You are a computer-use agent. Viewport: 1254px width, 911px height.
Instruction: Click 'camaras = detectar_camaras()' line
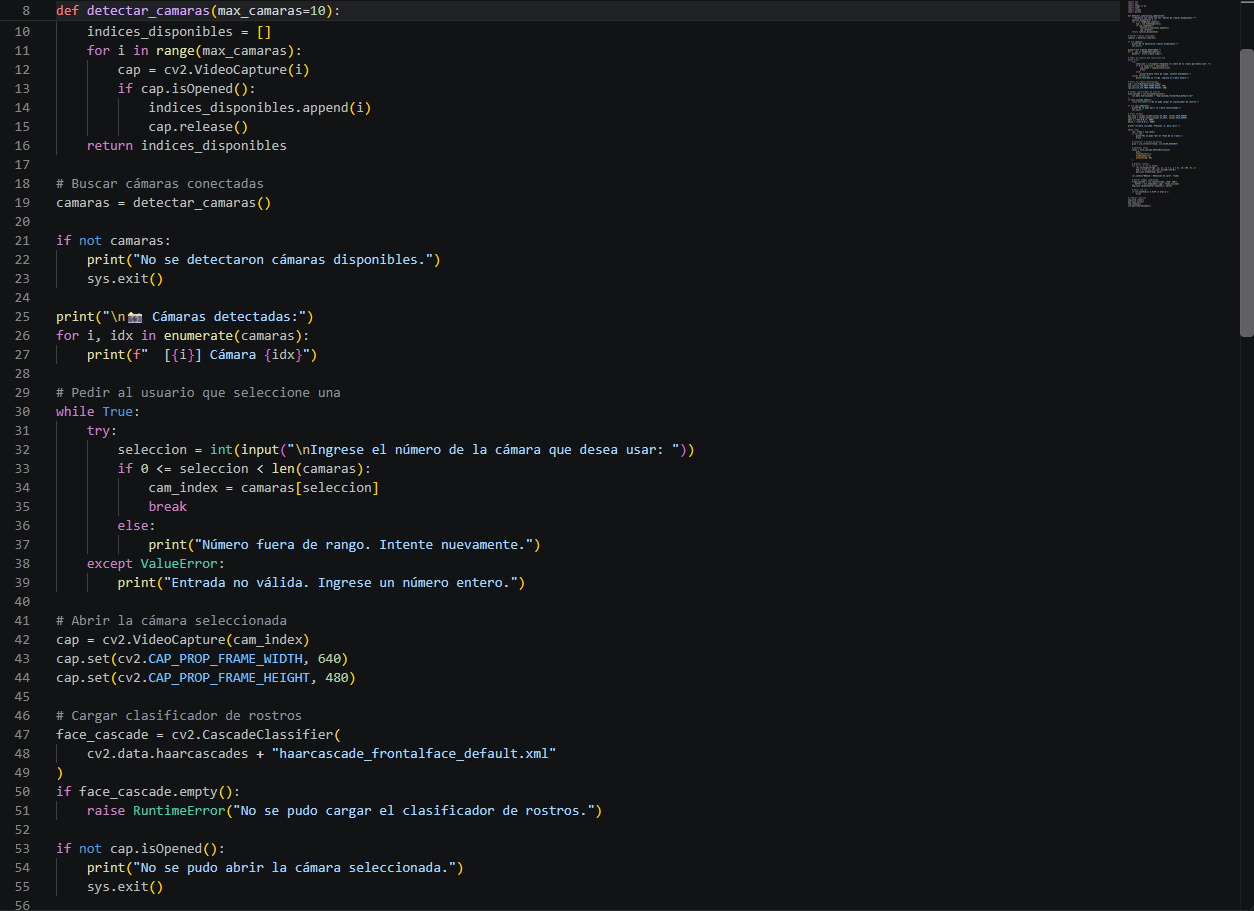[164, 202]
